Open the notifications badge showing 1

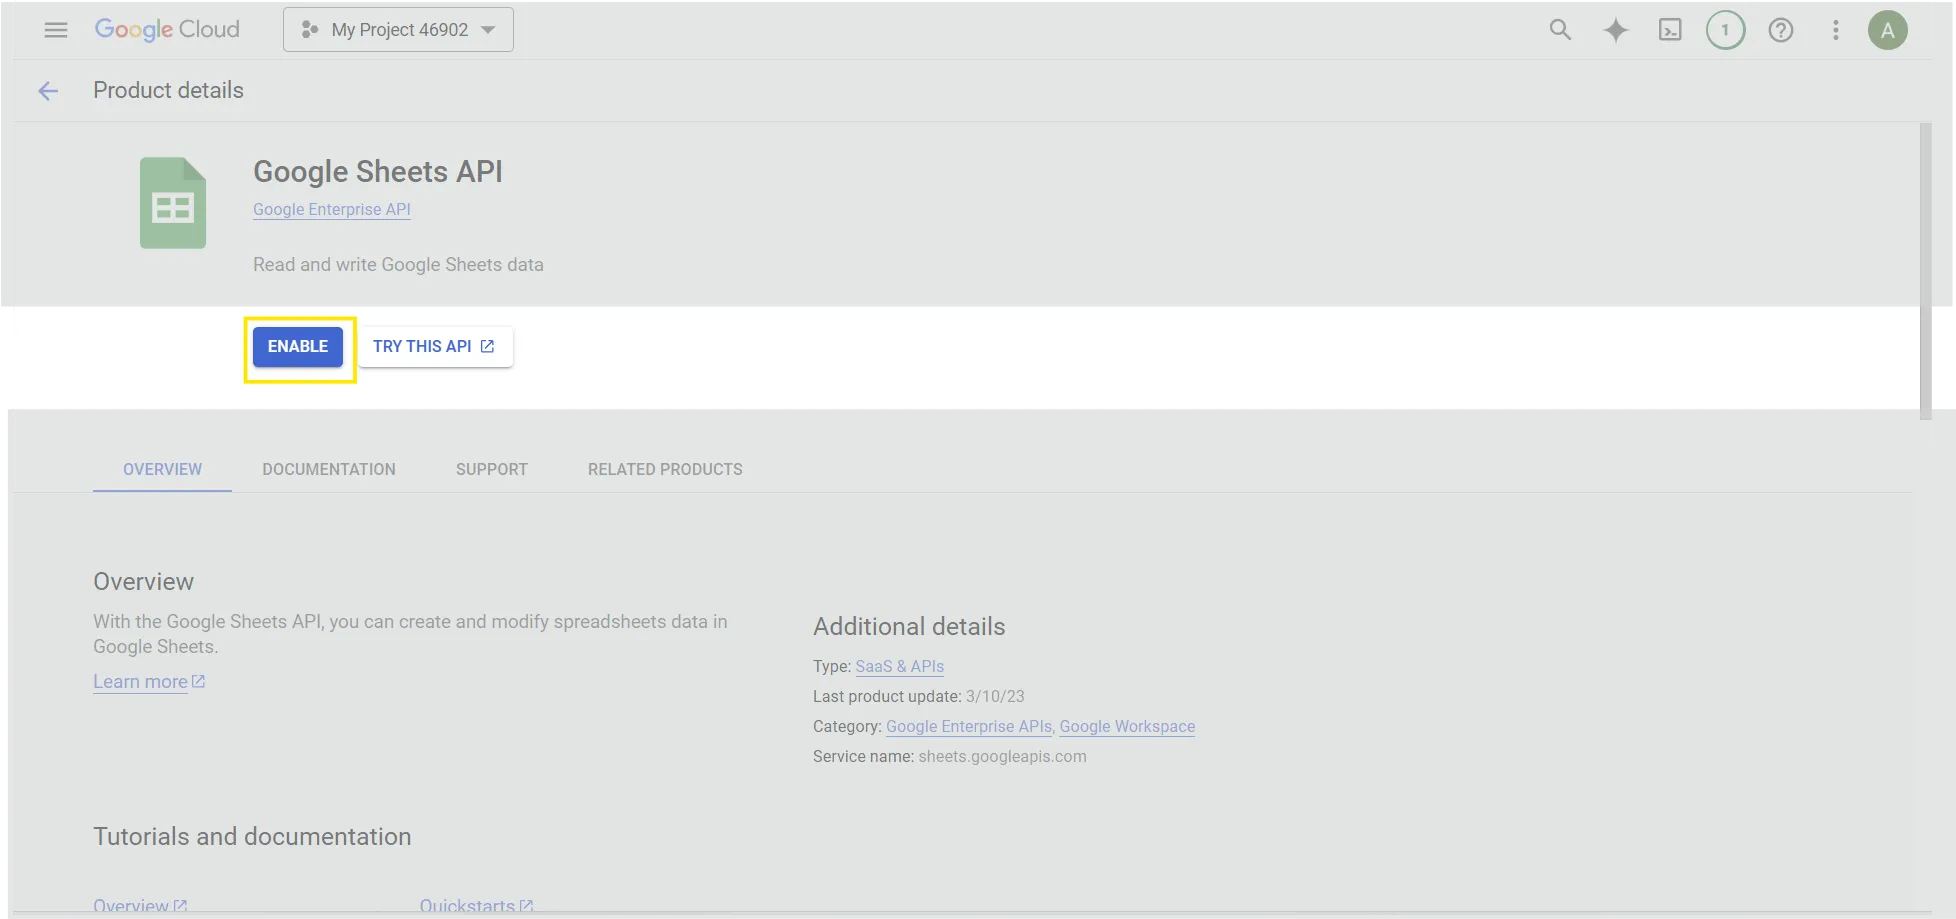pos(1725,30)
